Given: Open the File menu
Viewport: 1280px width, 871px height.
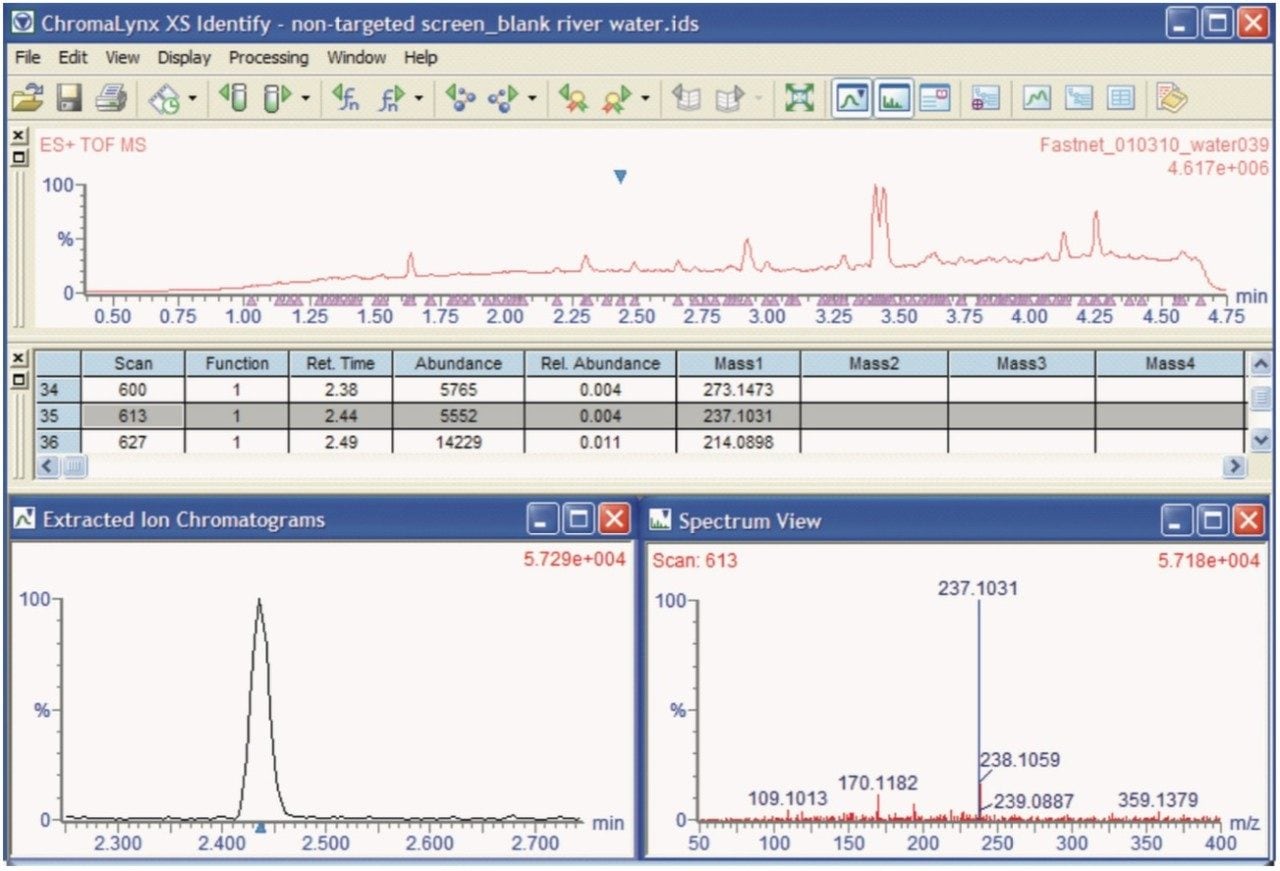Looking at the screenshot, I should point(28,58).
